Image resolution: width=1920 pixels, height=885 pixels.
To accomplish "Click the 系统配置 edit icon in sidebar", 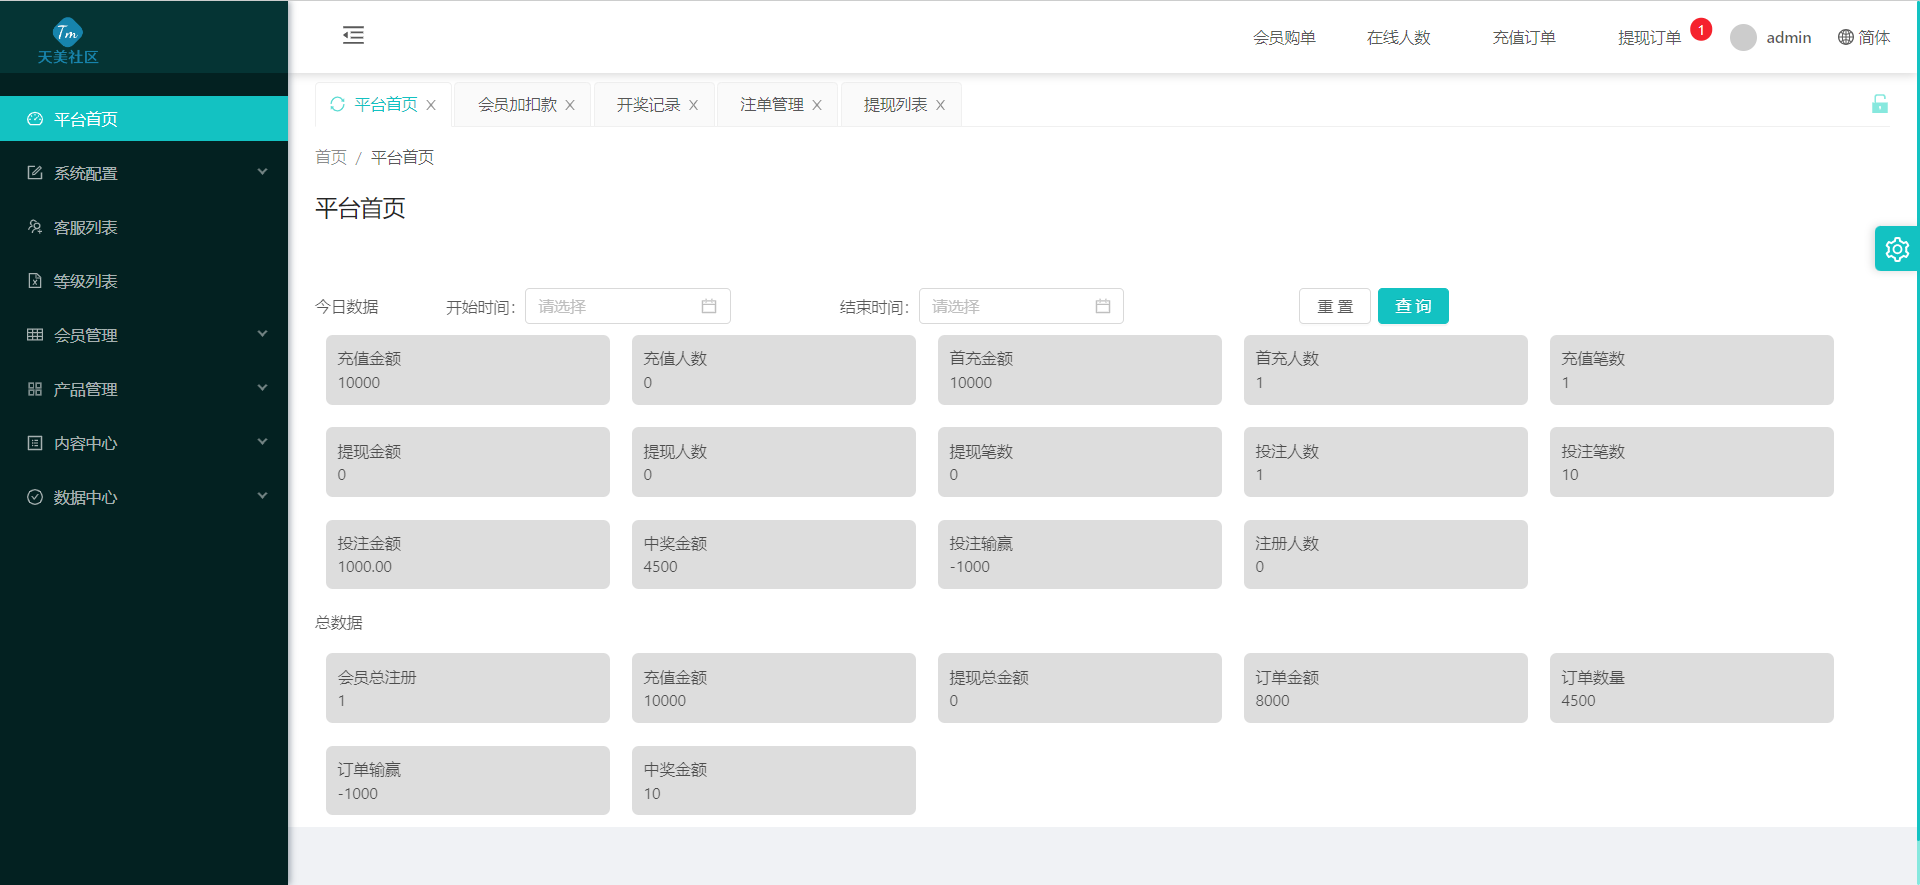I will 35,173.
